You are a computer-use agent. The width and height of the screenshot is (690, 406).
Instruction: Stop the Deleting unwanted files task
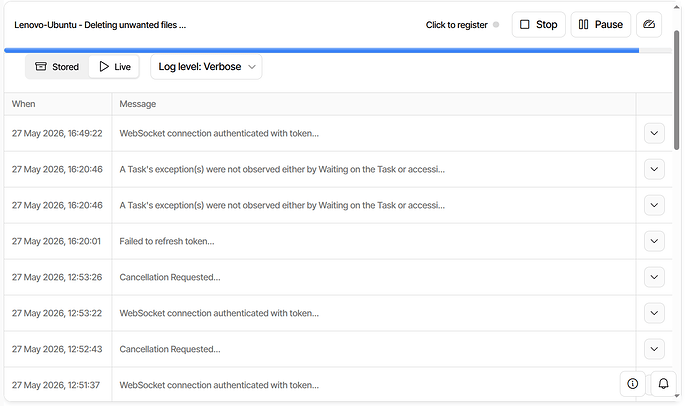[538, 25]
